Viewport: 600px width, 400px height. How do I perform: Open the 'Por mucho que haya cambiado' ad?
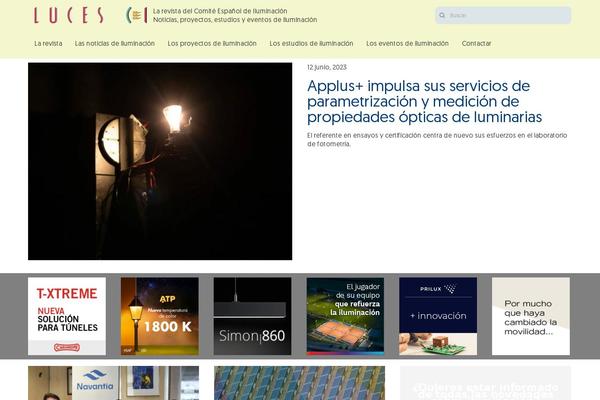click(531, 316)
